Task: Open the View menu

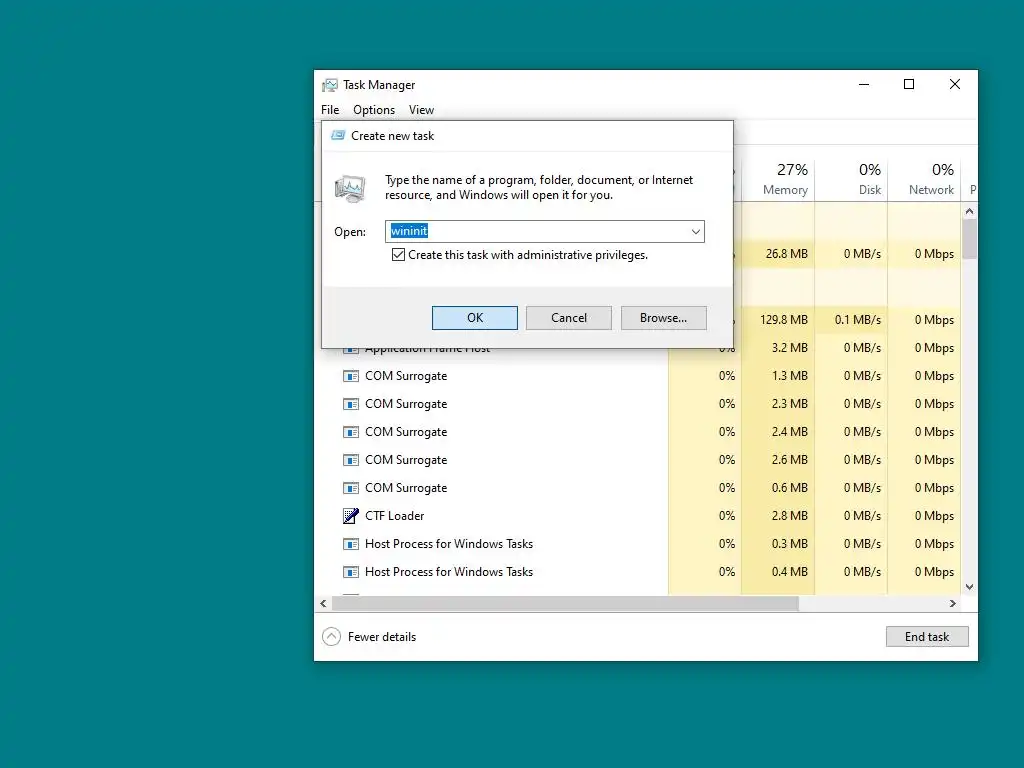Action: tap(421, 110)
